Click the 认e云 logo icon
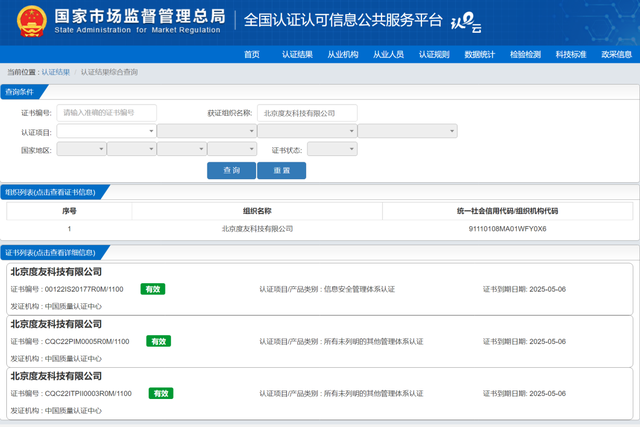 click(493, 21)
